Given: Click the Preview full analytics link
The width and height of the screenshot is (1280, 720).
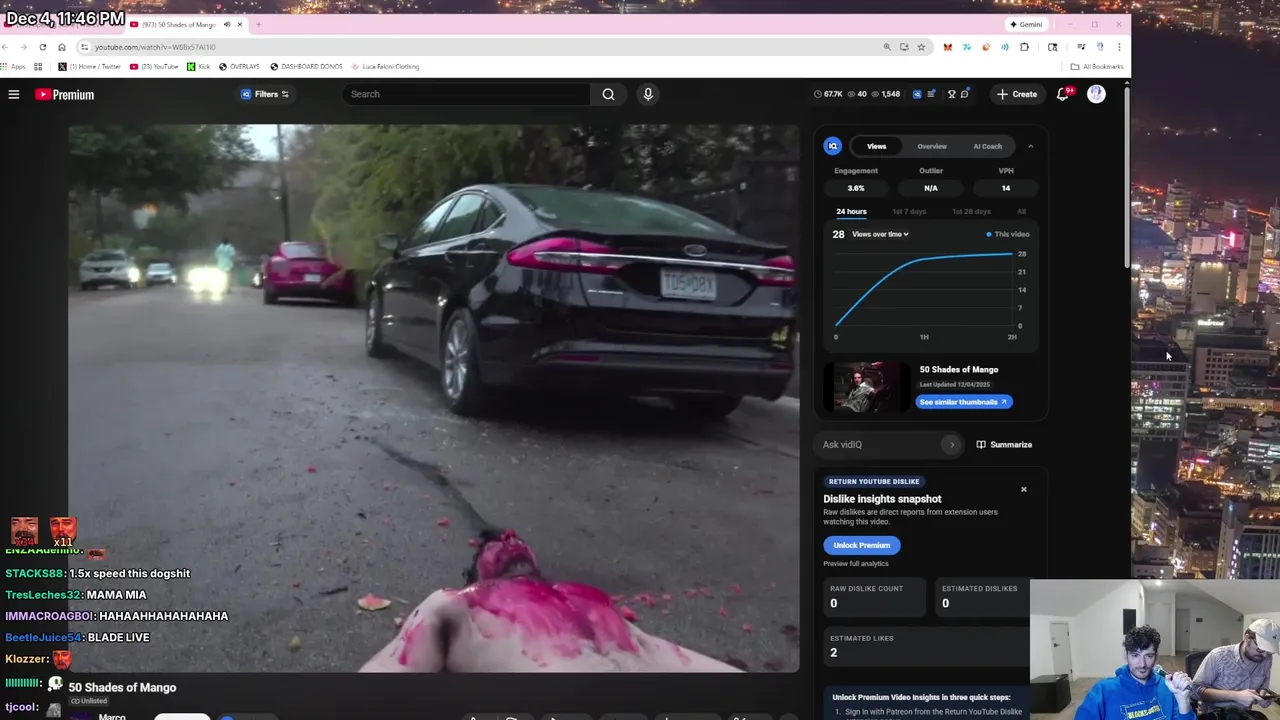Looking at the screenshot, I should coord(856,564).
